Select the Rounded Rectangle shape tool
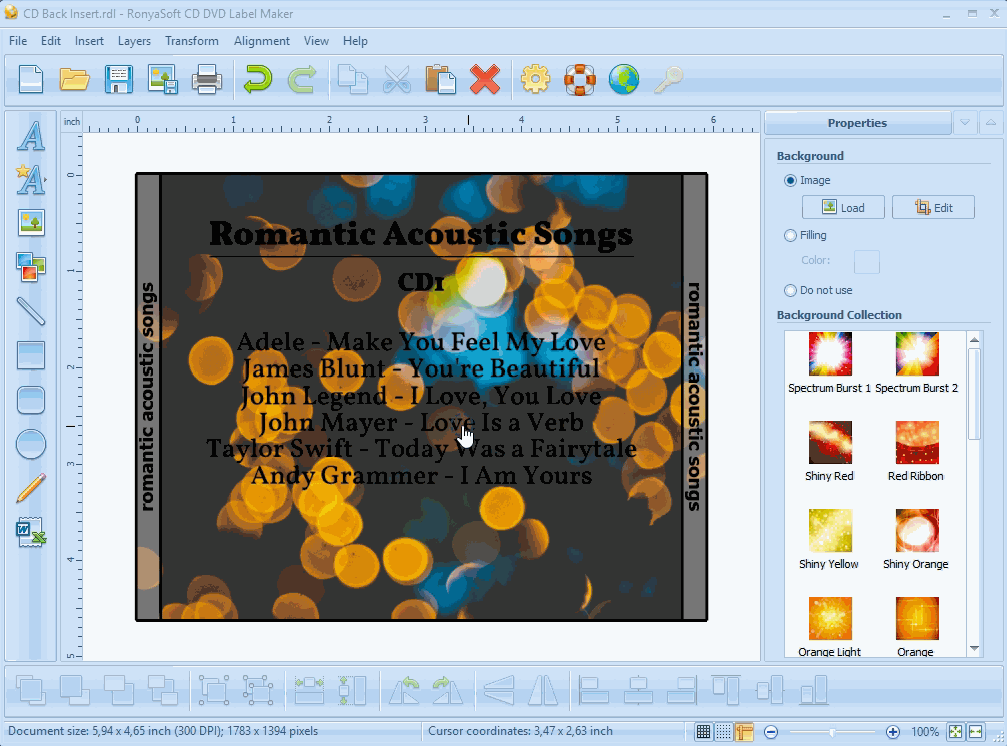 (31, 400)
